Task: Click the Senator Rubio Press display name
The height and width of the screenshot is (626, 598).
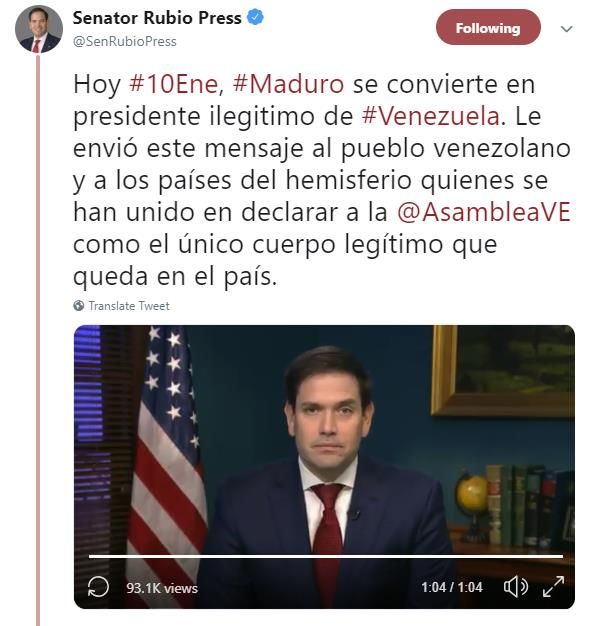Action: (x=157, y=18)
